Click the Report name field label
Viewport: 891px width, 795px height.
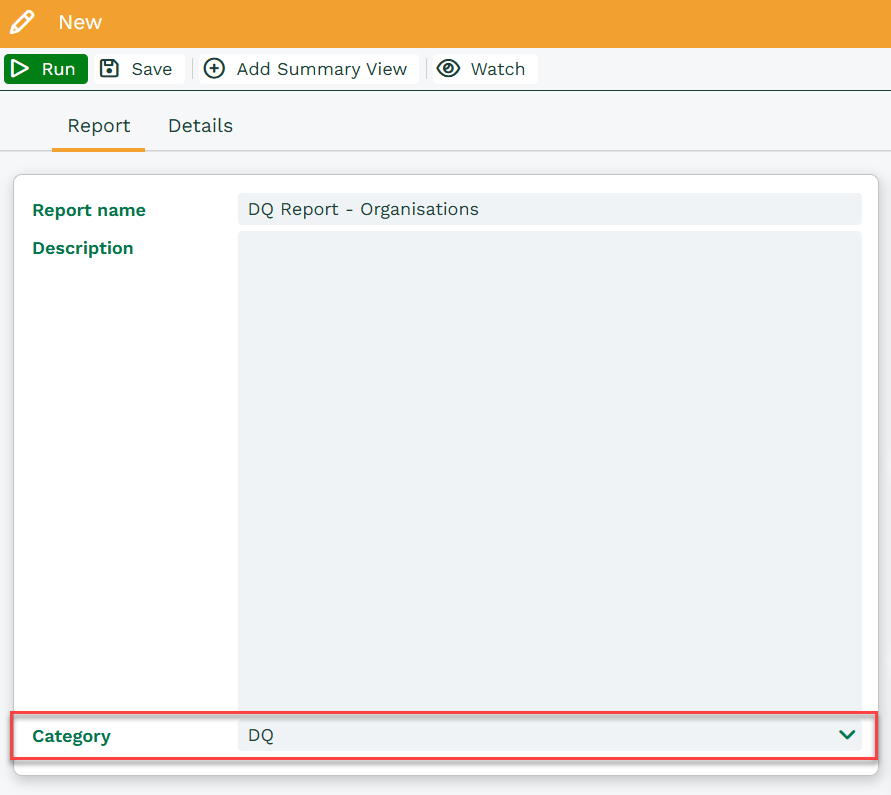pyautogui.click(x=89, y=210)
